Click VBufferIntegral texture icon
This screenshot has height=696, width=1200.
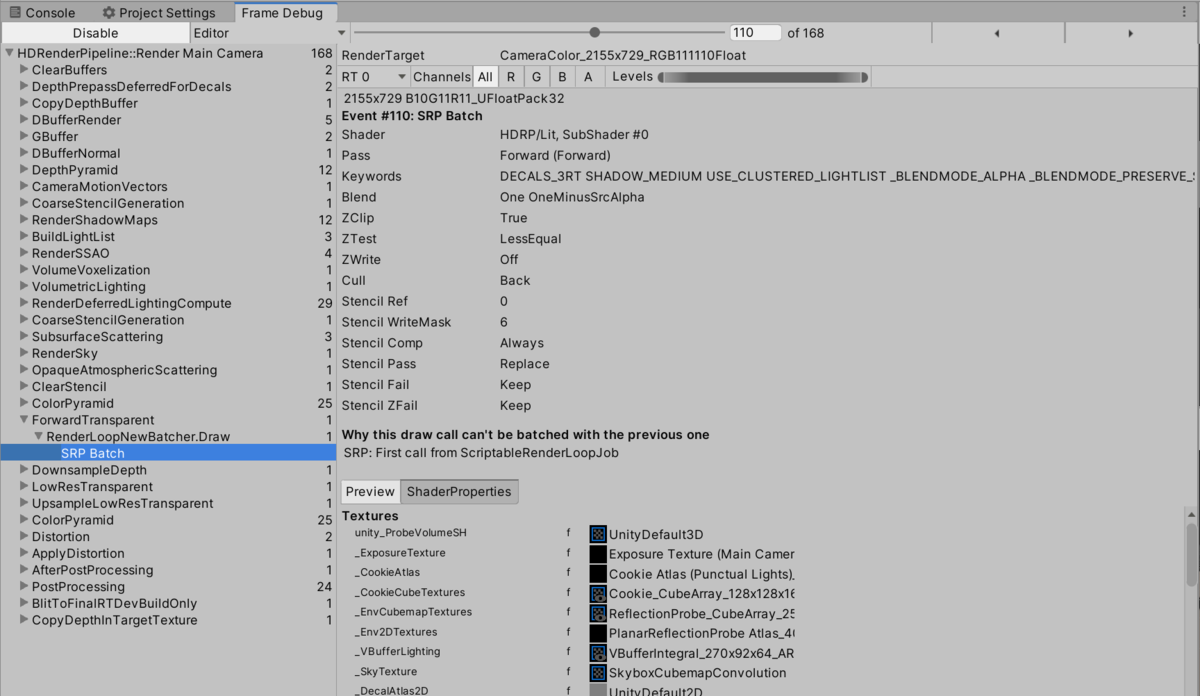point(598,652)
